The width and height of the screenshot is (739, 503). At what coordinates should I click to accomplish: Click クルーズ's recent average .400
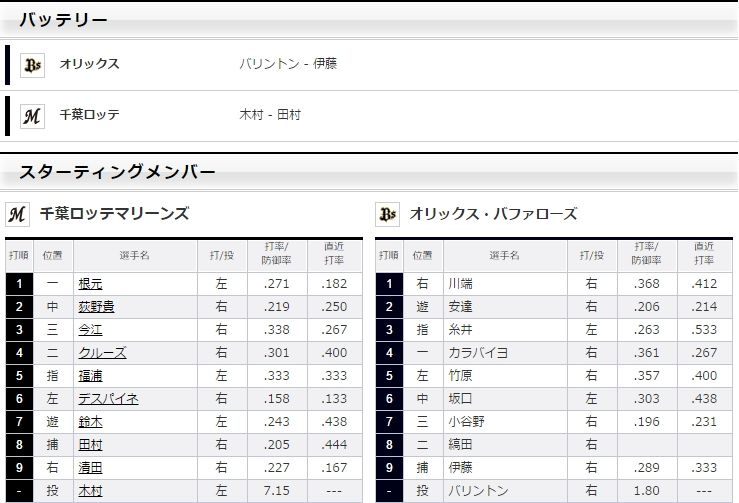(x=334, y=353)
